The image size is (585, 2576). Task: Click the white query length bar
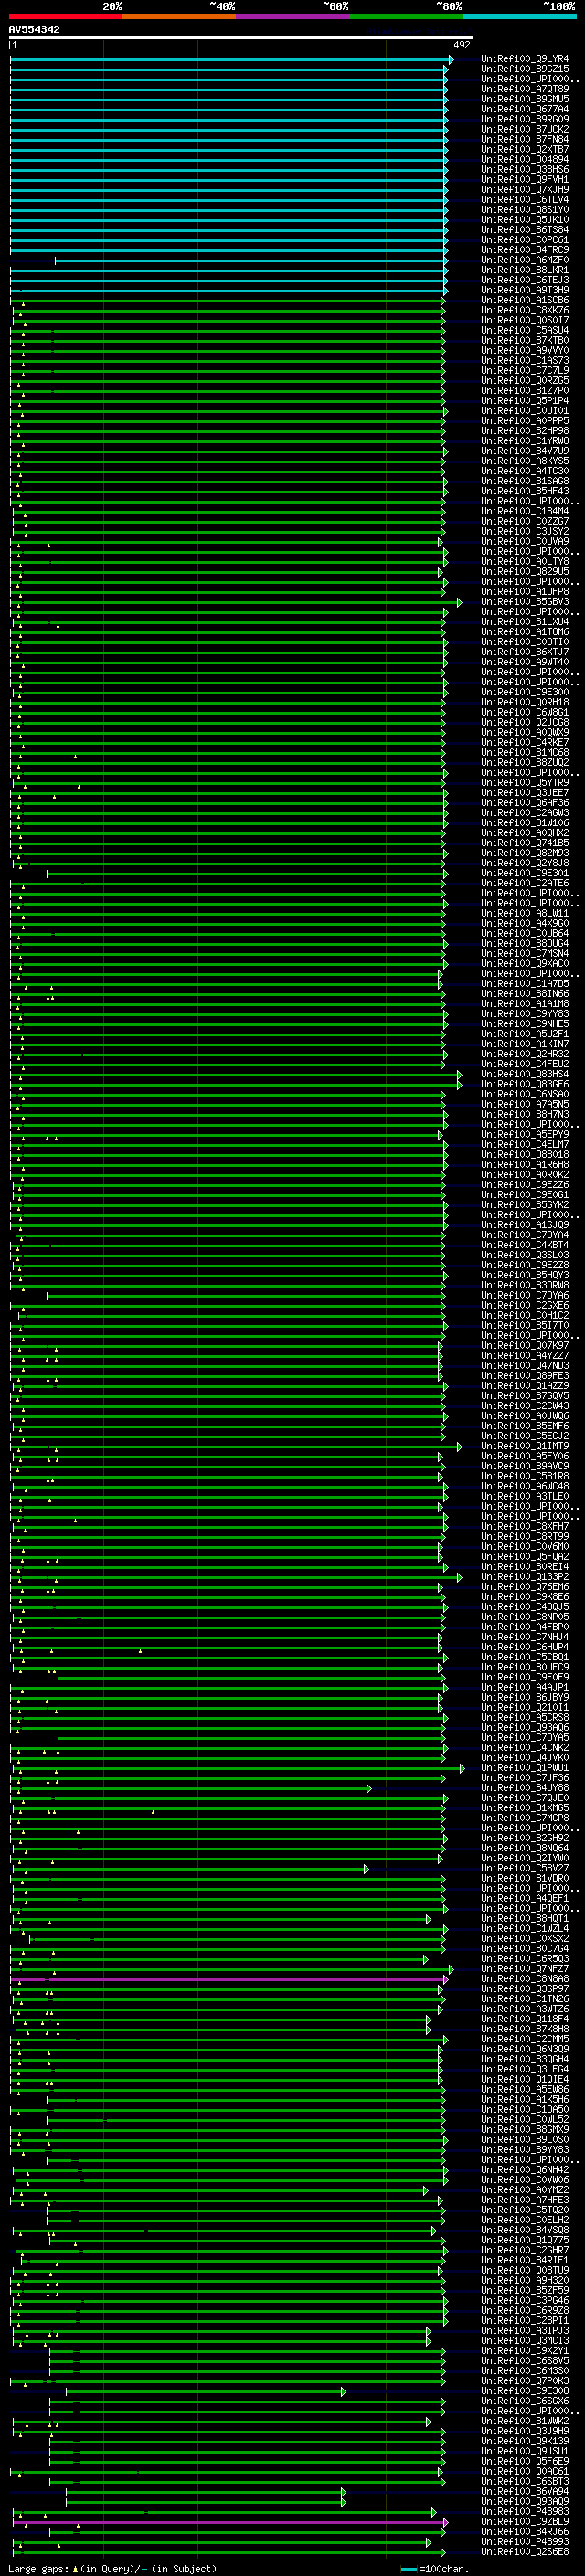241,38
